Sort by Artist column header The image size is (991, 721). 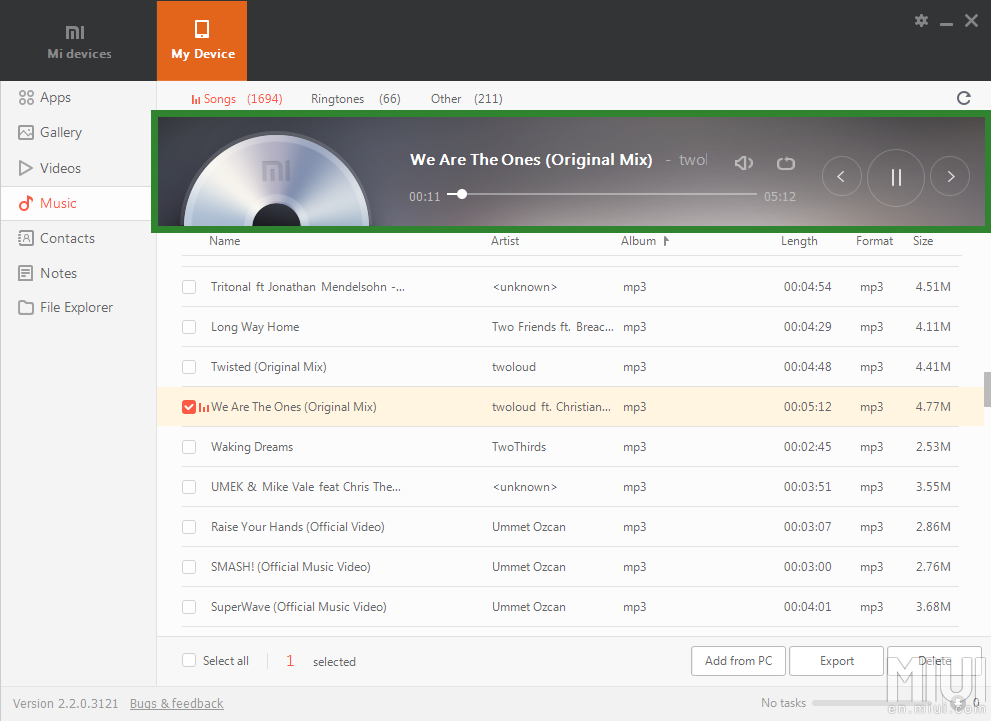(505, 241)
